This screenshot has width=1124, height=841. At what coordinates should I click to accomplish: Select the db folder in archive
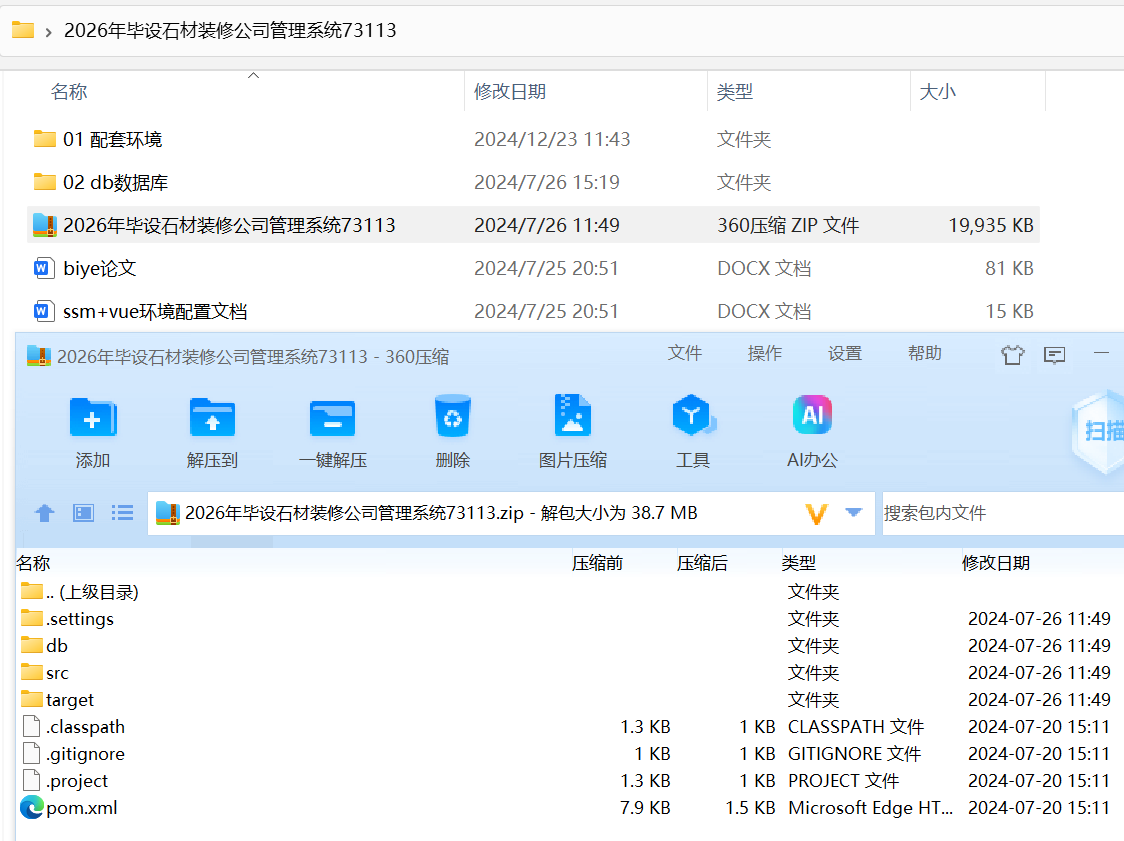[44, 646]
